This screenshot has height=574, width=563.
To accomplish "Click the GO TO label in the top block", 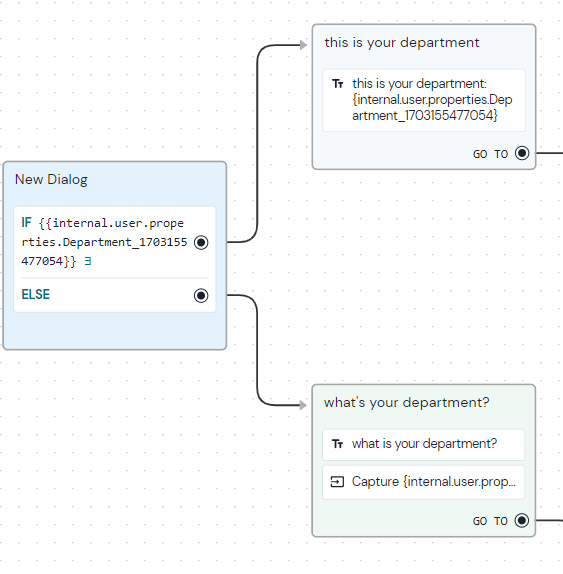I will pyautogui.click(x=491, y=154).
